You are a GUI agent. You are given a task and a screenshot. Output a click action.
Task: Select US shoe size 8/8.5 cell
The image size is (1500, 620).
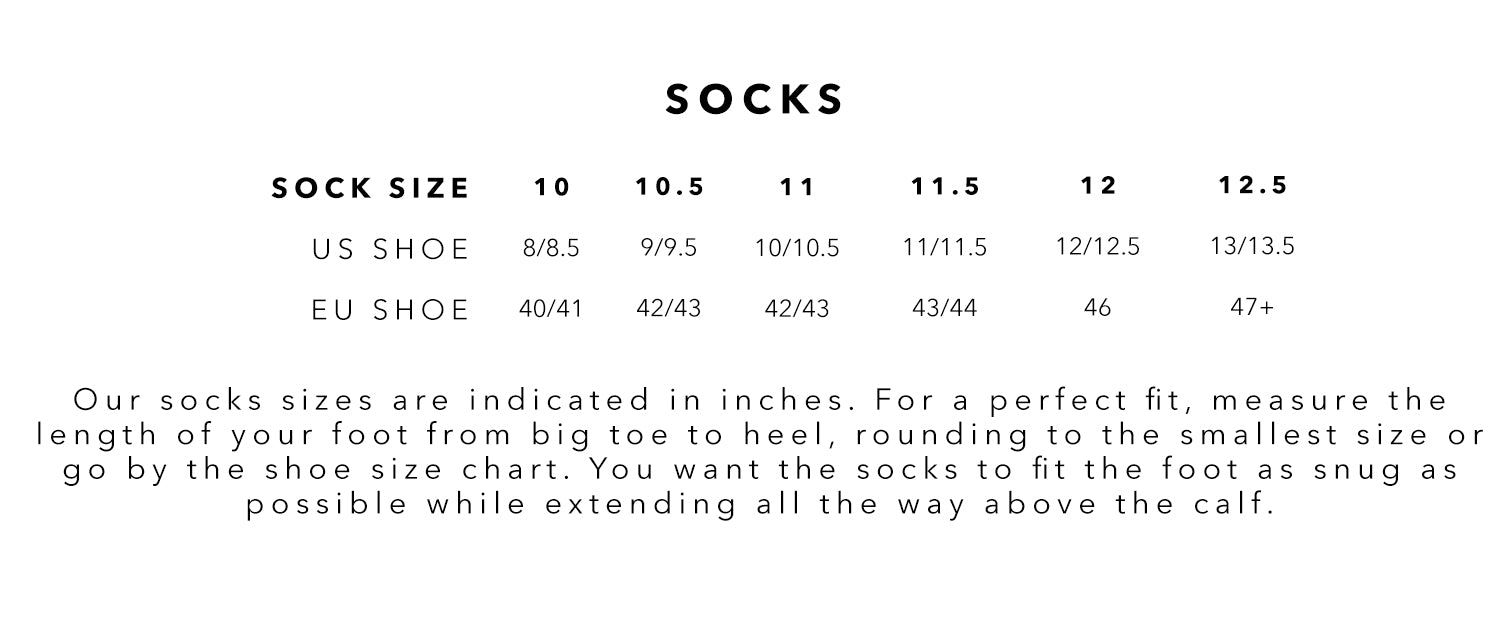(550, 249)
